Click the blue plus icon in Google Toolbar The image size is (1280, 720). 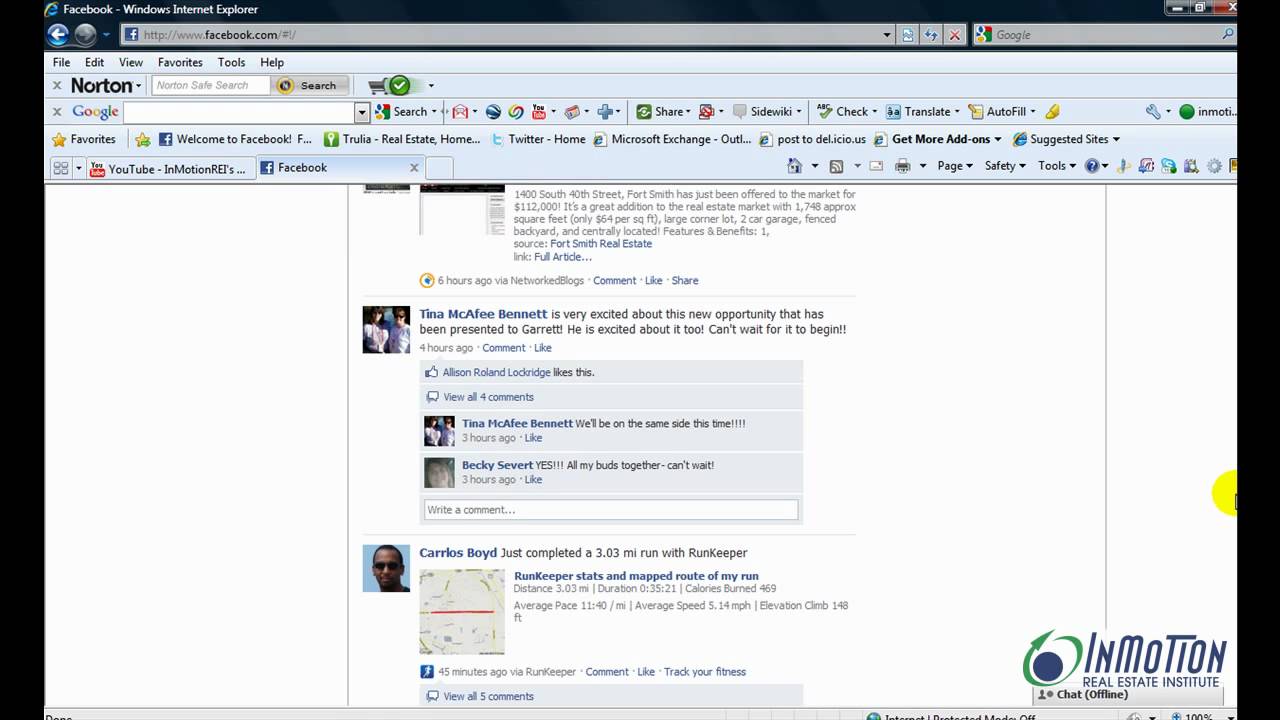[x=604, y=112]
